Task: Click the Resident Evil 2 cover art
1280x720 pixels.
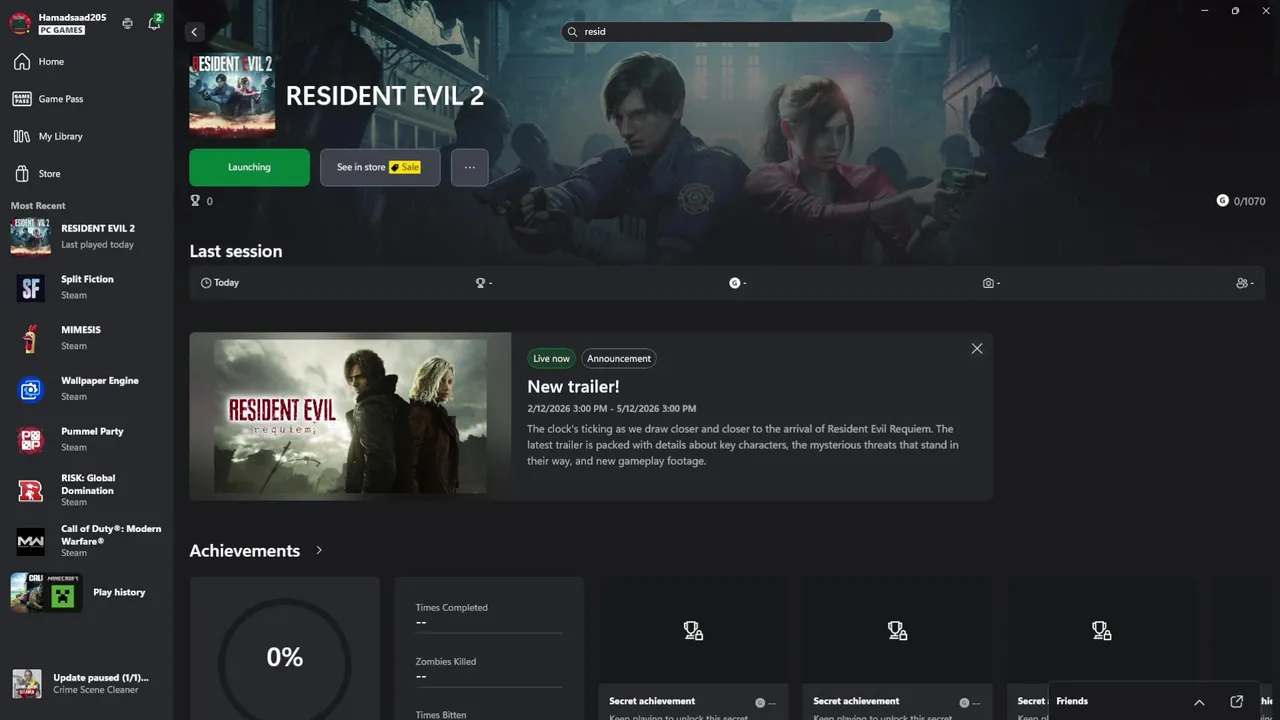Action: point(232,94)
